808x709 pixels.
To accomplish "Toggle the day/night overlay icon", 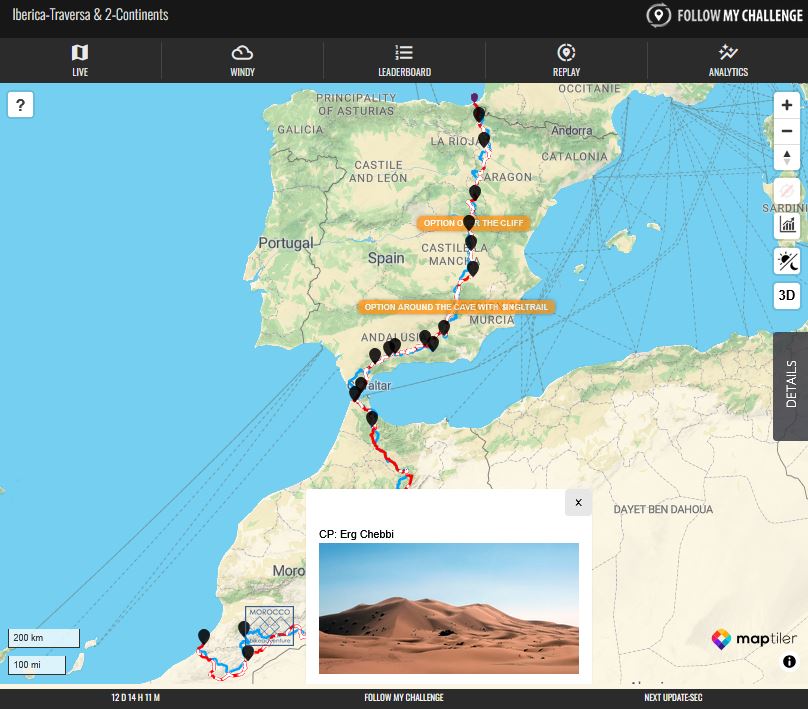I will coord(787,261).
